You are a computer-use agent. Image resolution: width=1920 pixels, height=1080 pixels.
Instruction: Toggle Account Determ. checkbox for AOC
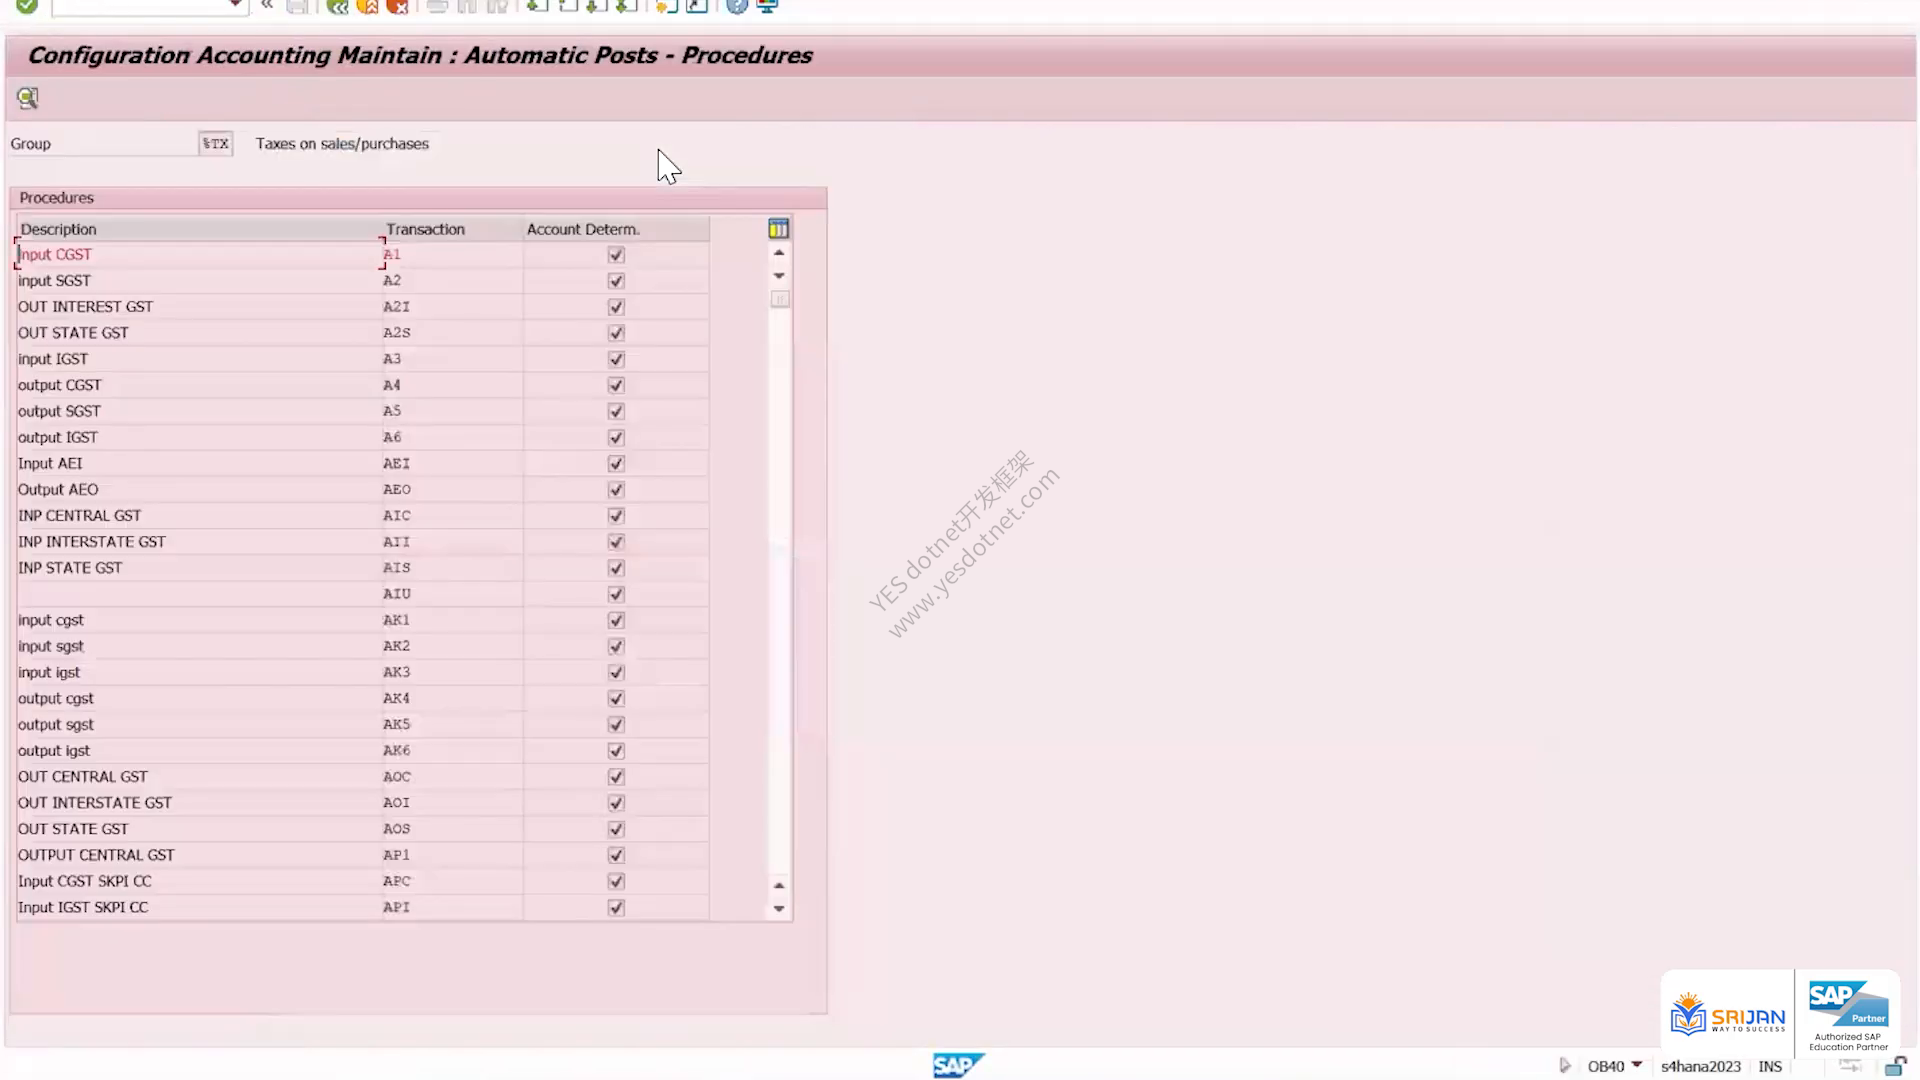616,777
